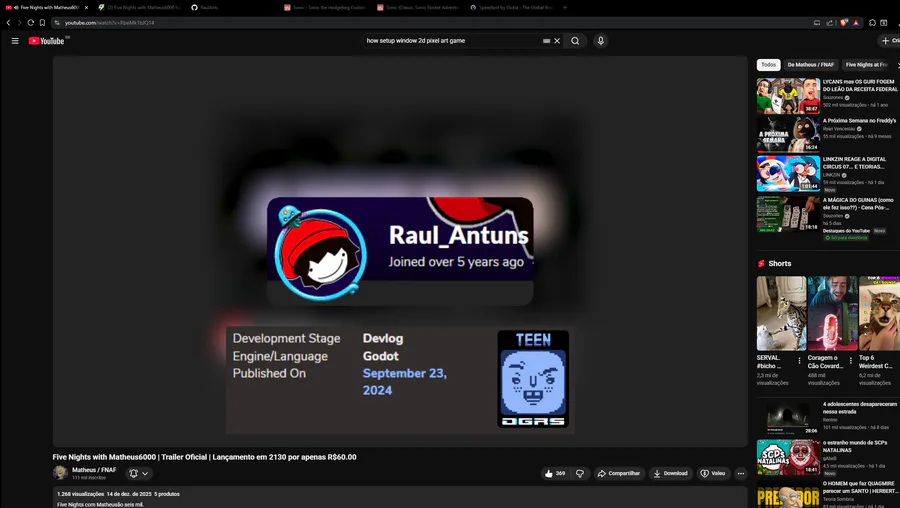Click the browser back arrow

coord(8,23)
